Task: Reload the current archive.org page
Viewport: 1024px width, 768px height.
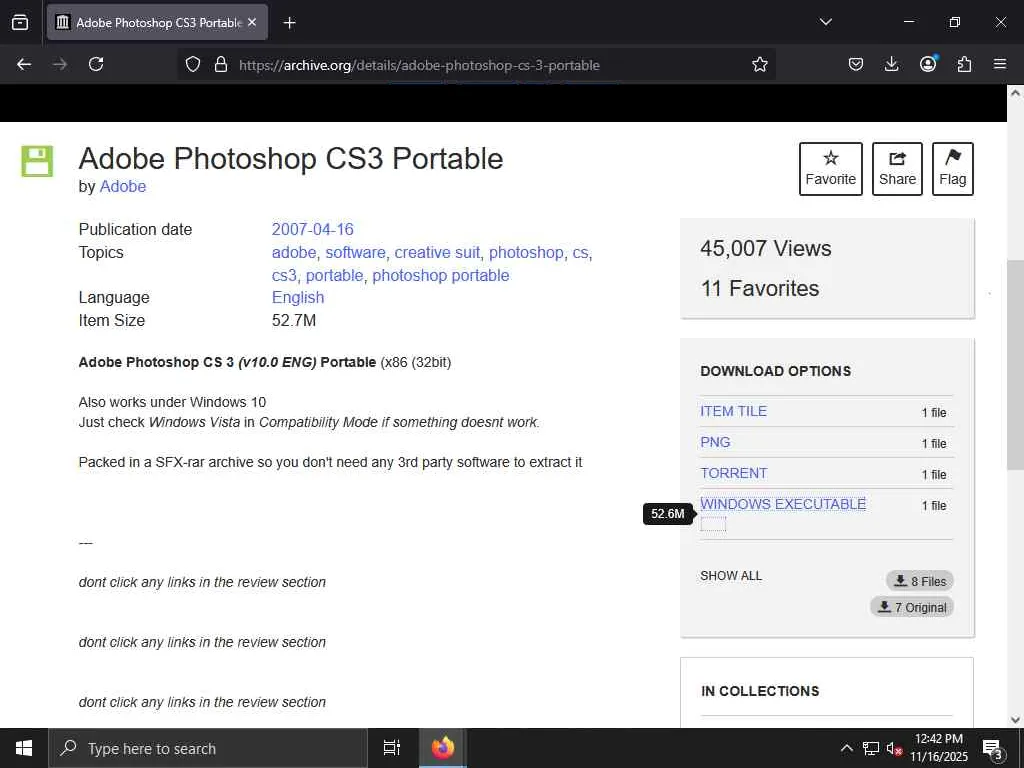Action: (96, 64)
